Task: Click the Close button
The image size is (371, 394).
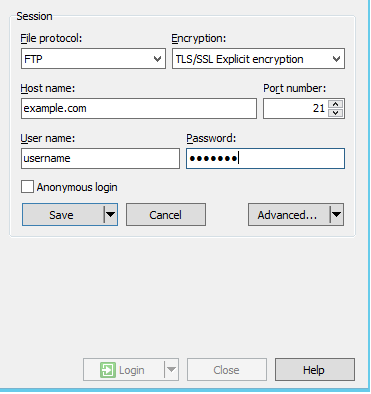Action: (227, 370)
